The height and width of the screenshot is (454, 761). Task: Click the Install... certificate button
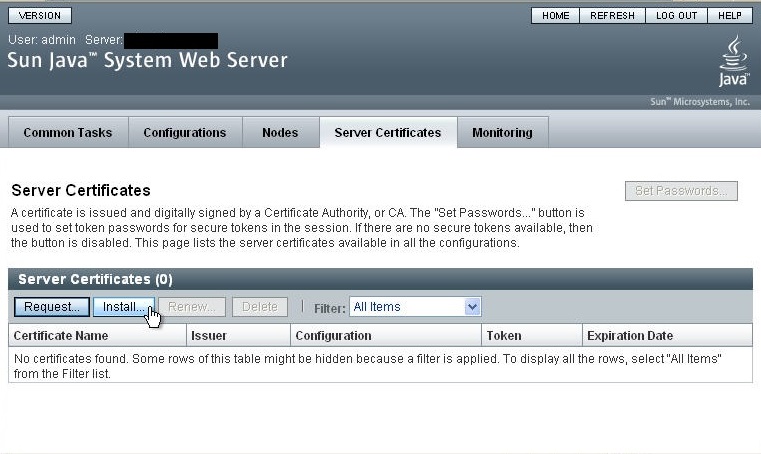click(x=125, y=307)
